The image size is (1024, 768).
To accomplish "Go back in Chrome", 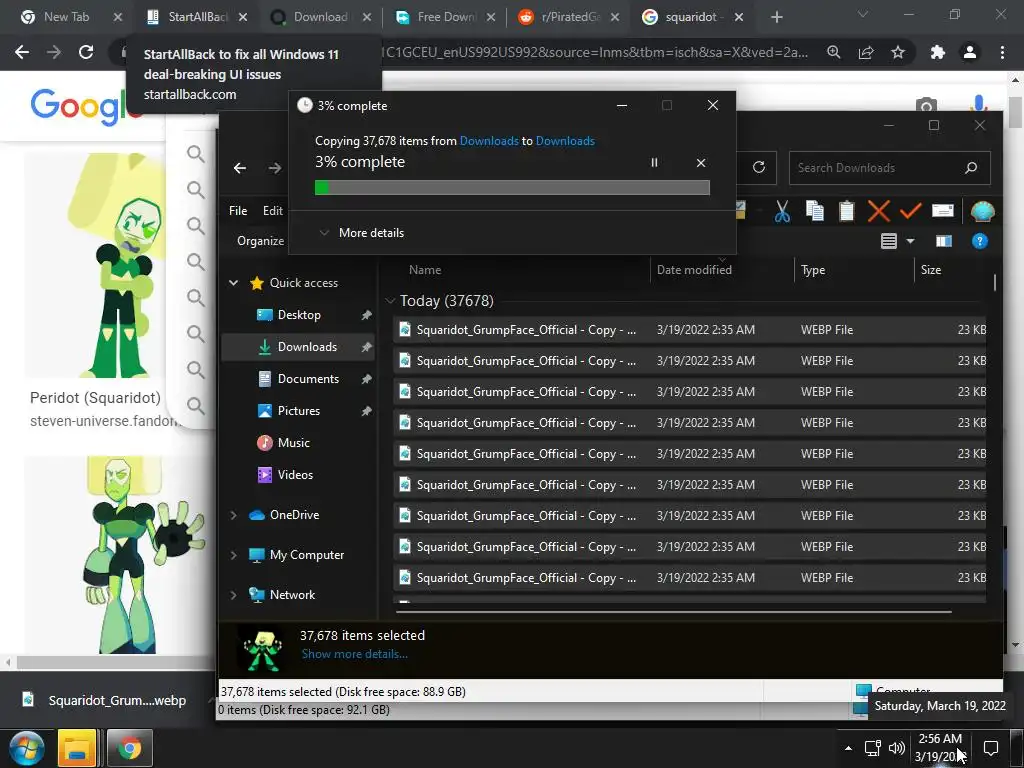I will [22, 52].
